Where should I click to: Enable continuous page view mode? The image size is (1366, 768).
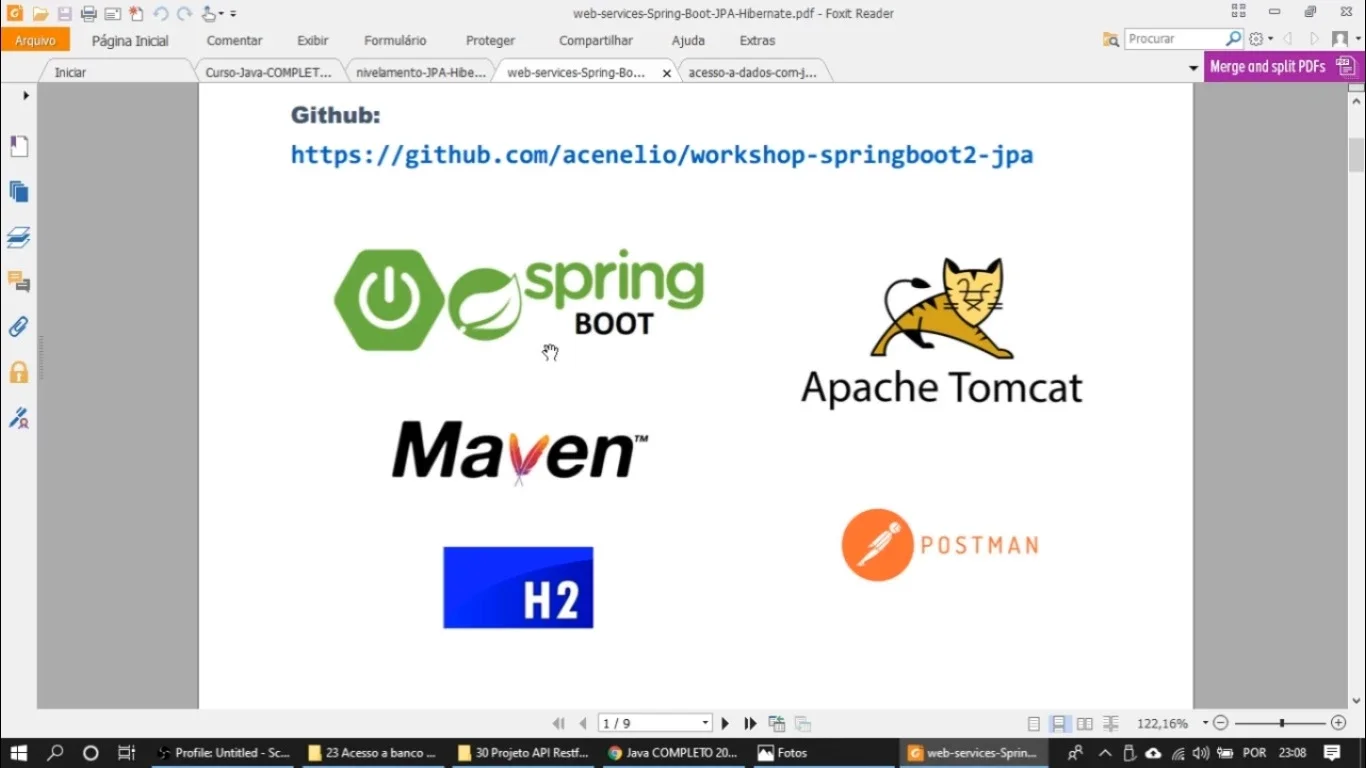(1059, 724)
